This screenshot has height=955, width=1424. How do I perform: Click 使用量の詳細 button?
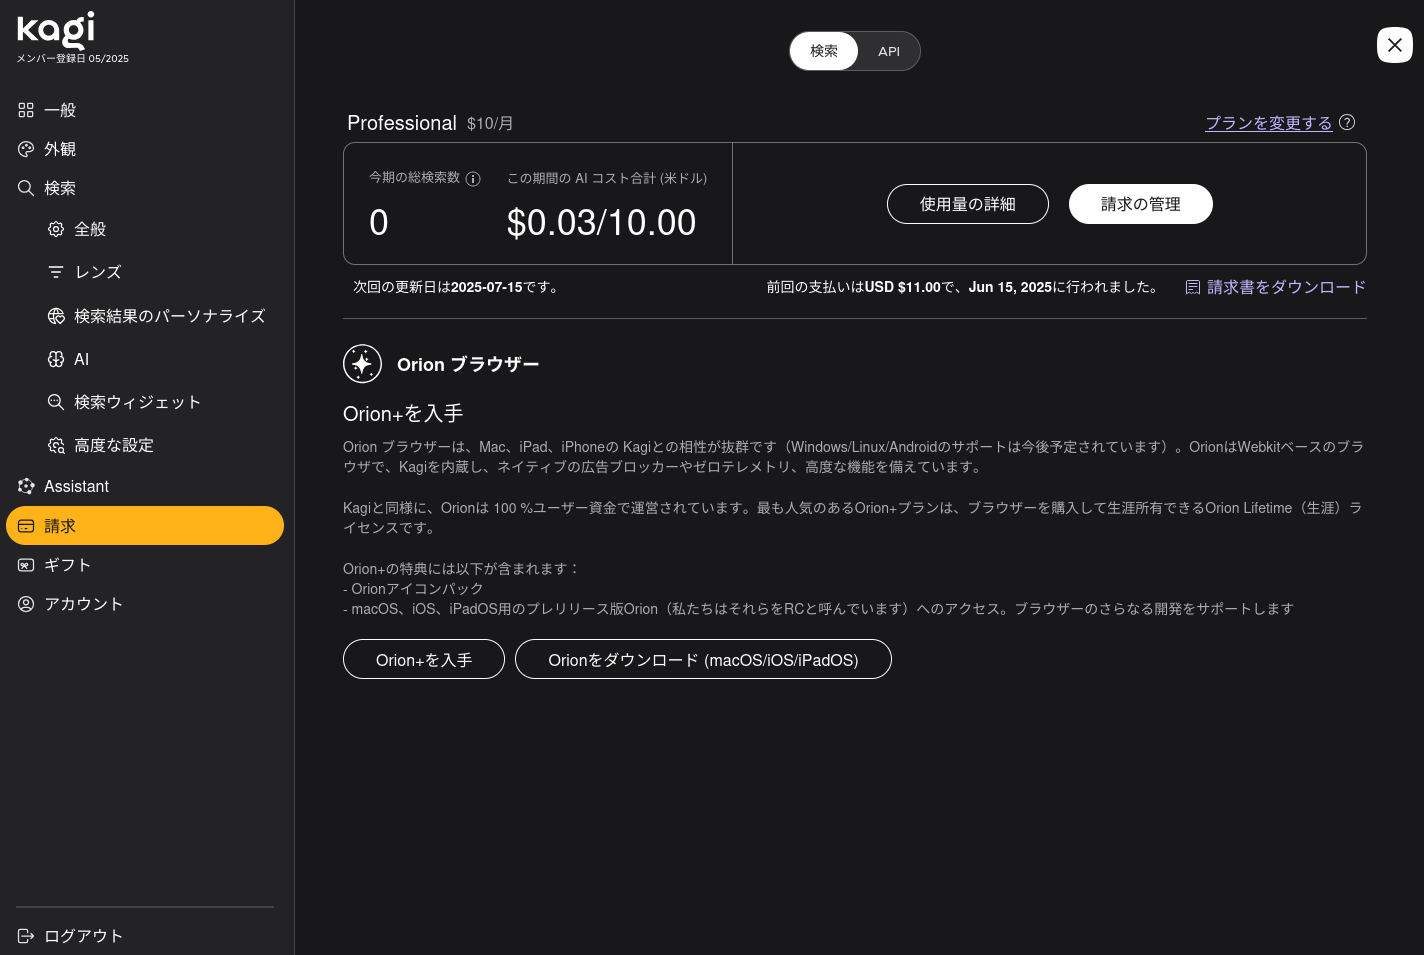pyautogui.click(x=968, y=204)
